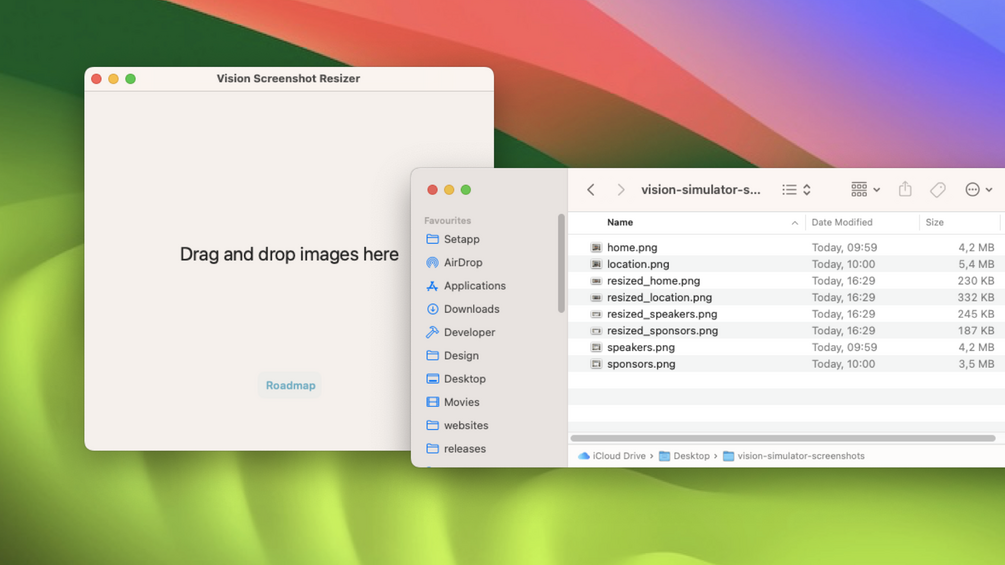The width and height of the screenshot is (1005, 565).
Task: Open Movies in the Finder sidebar
Action: click(453, 402)
